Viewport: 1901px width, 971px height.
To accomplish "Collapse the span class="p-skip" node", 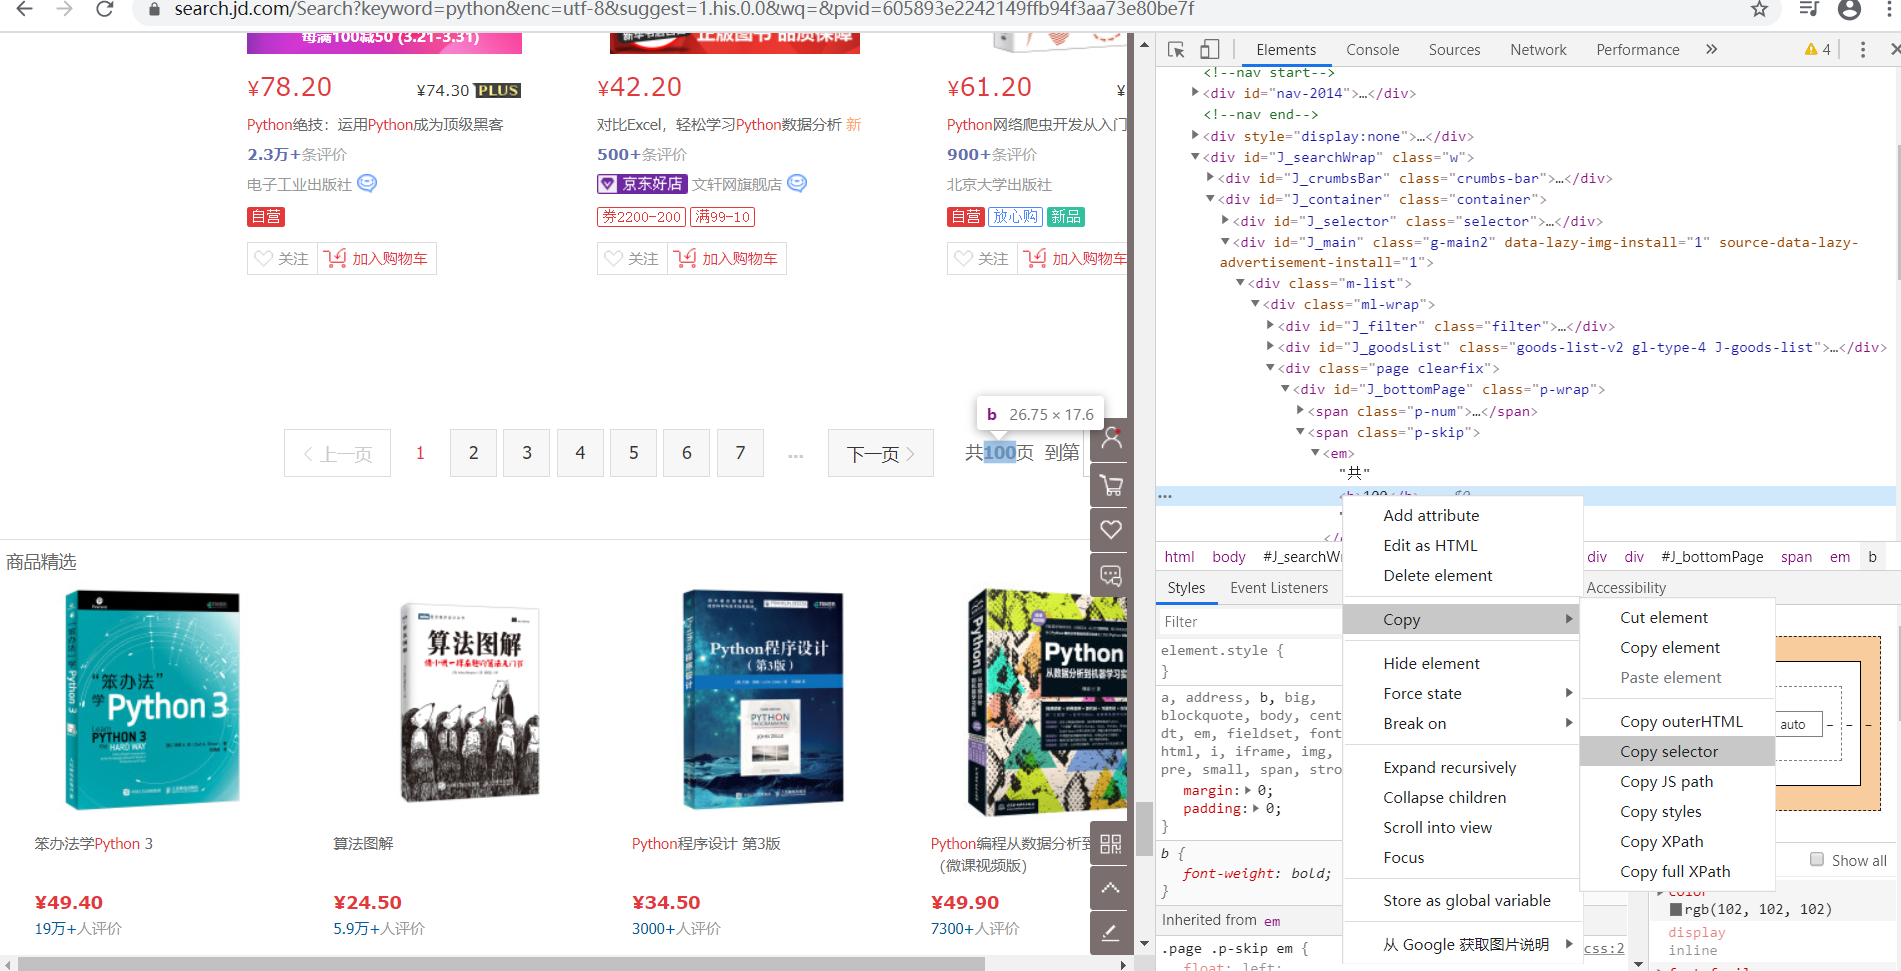I will click(x=1300, y=431).
